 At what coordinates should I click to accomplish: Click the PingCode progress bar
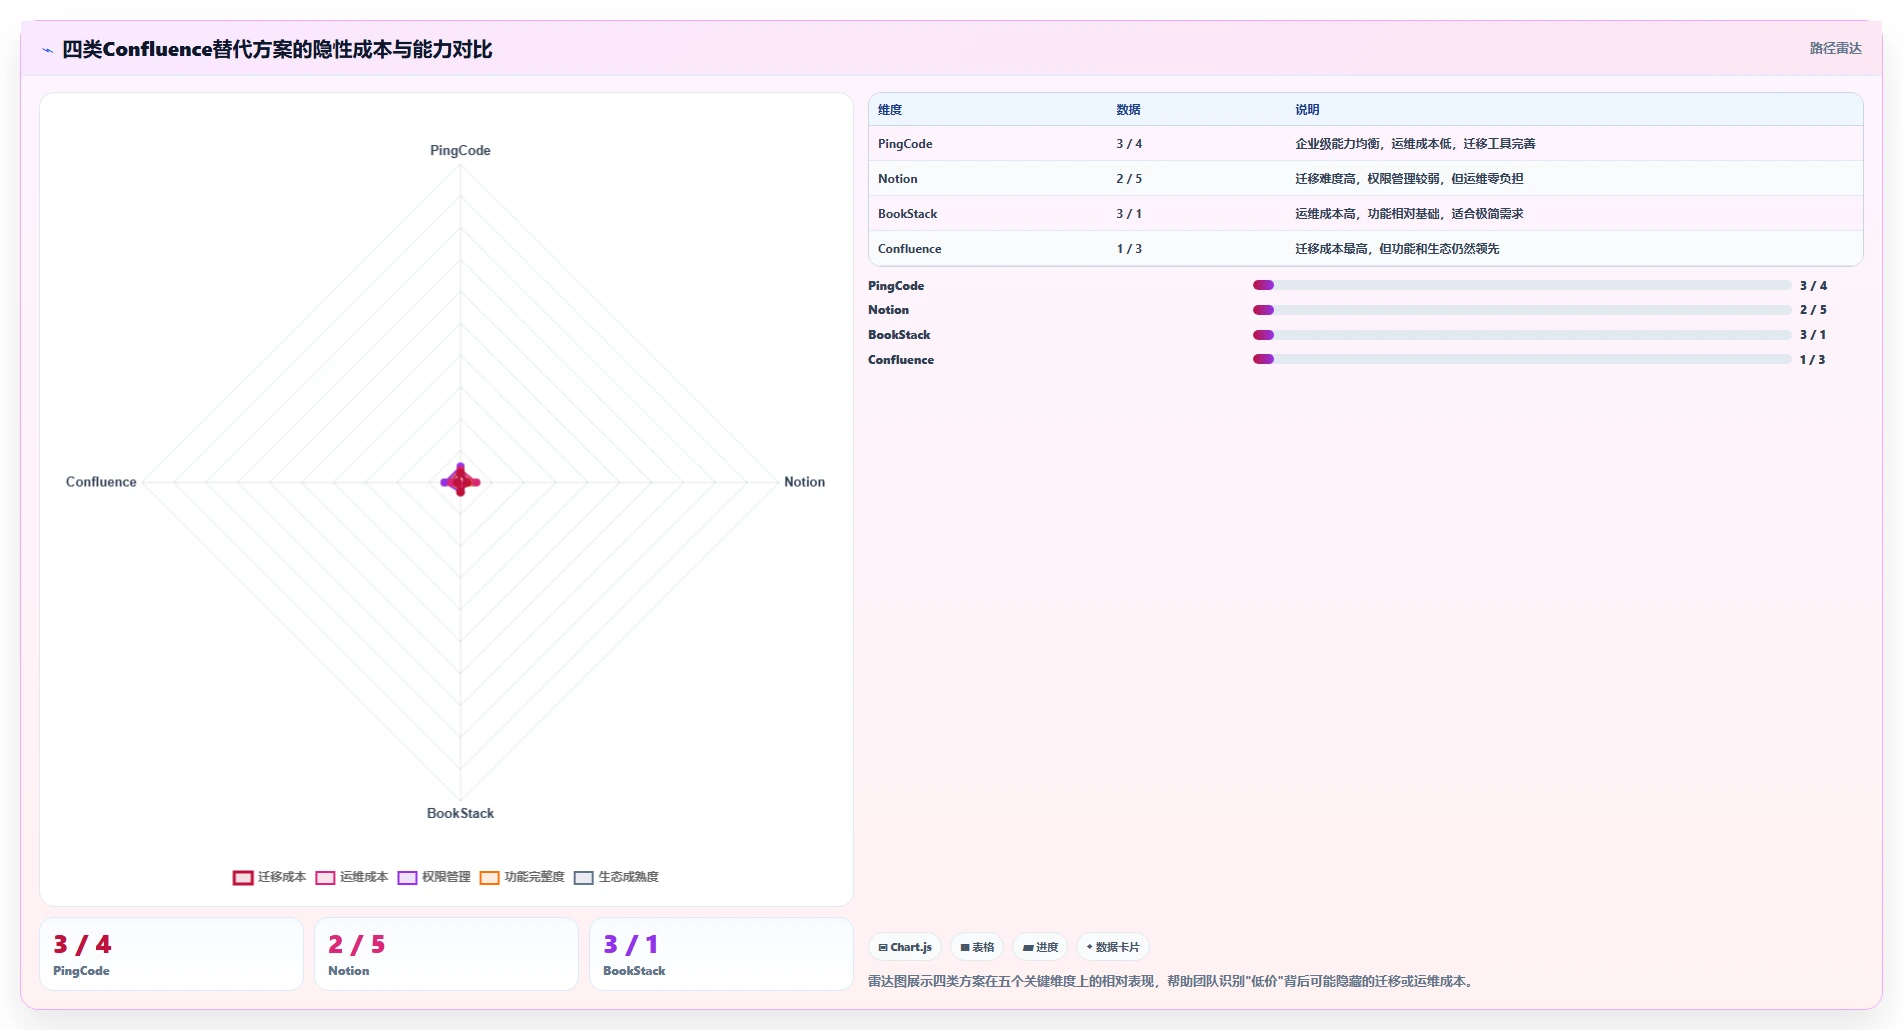[x=1522, y=285]
